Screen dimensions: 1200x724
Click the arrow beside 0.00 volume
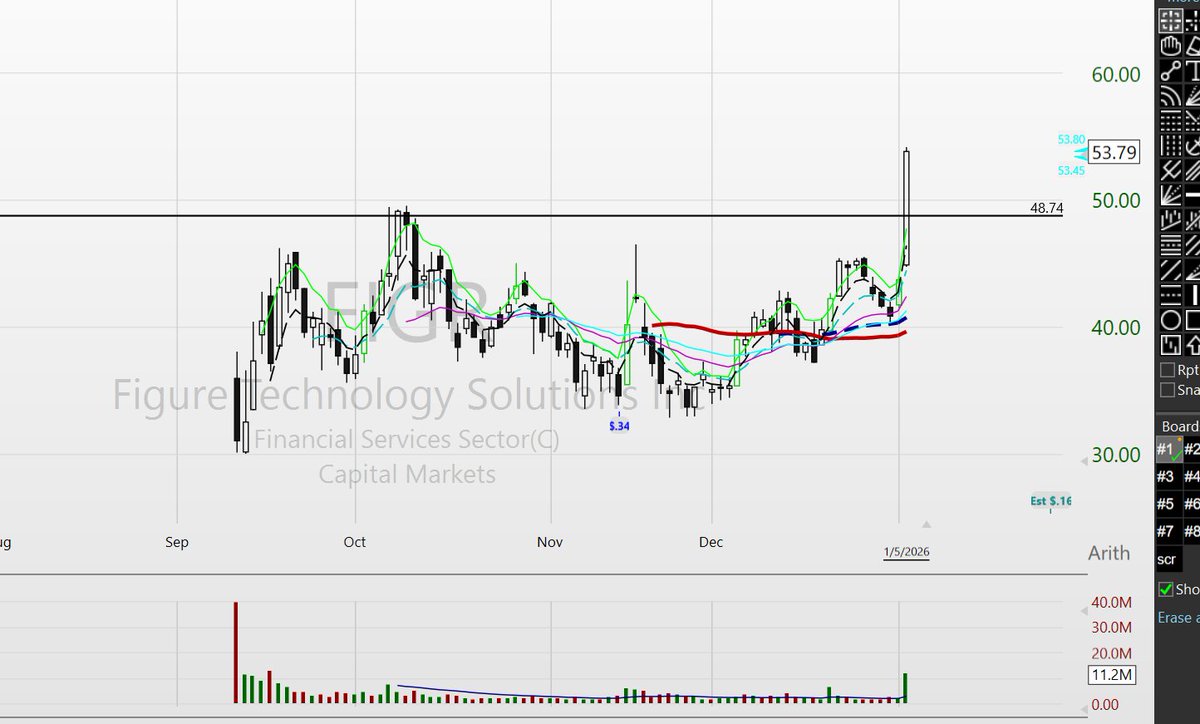(x=1085, y=711)
